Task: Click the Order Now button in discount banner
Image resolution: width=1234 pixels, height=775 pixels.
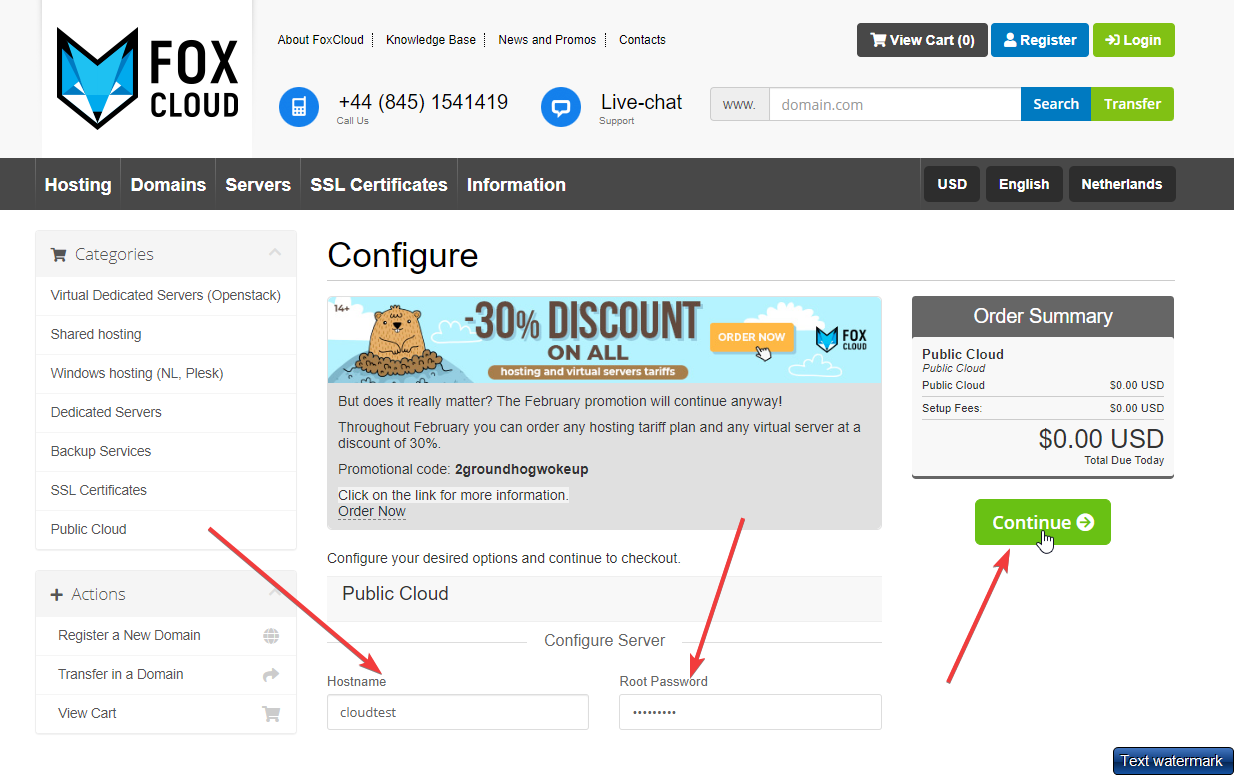Action: click(752, 337)
